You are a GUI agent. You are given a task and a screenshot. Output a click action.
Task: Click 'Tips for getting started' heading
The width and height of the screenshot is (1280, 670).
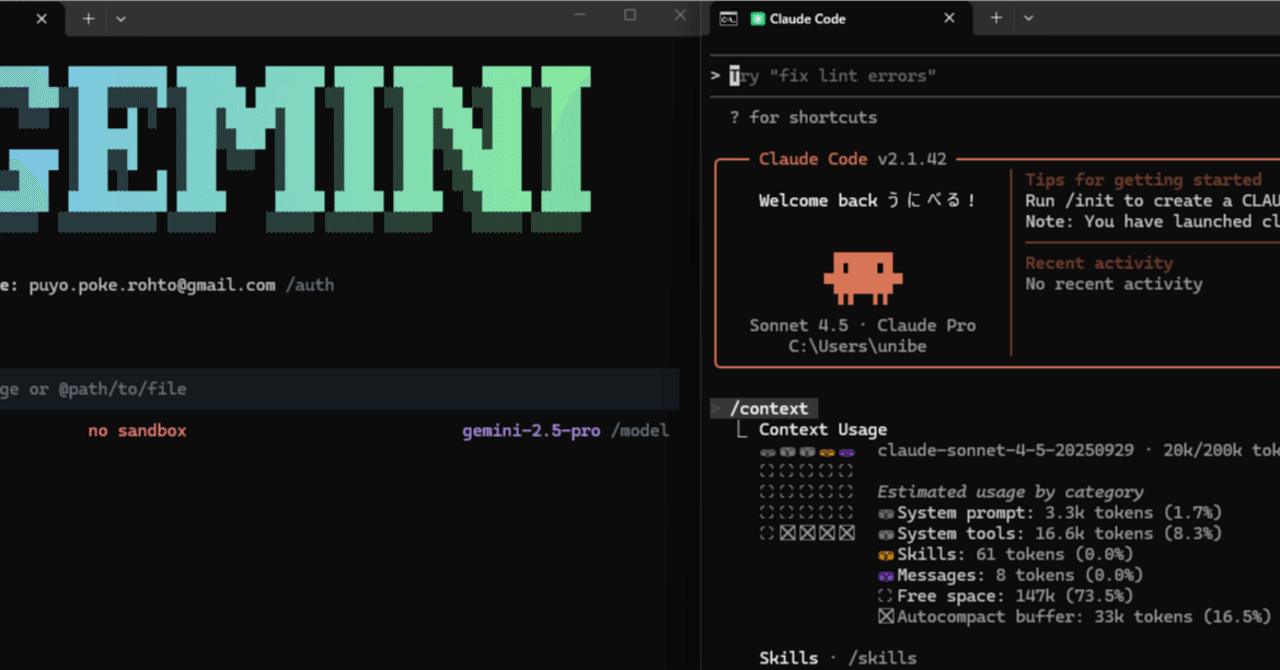pyautogui.click(x=1143, y=180)
